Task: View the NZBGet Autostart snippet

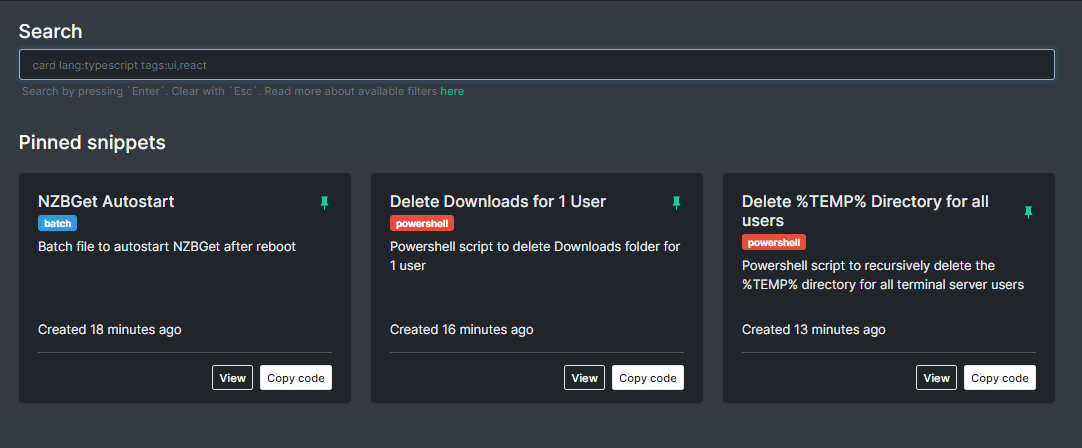Action: [x=233, y=378]
